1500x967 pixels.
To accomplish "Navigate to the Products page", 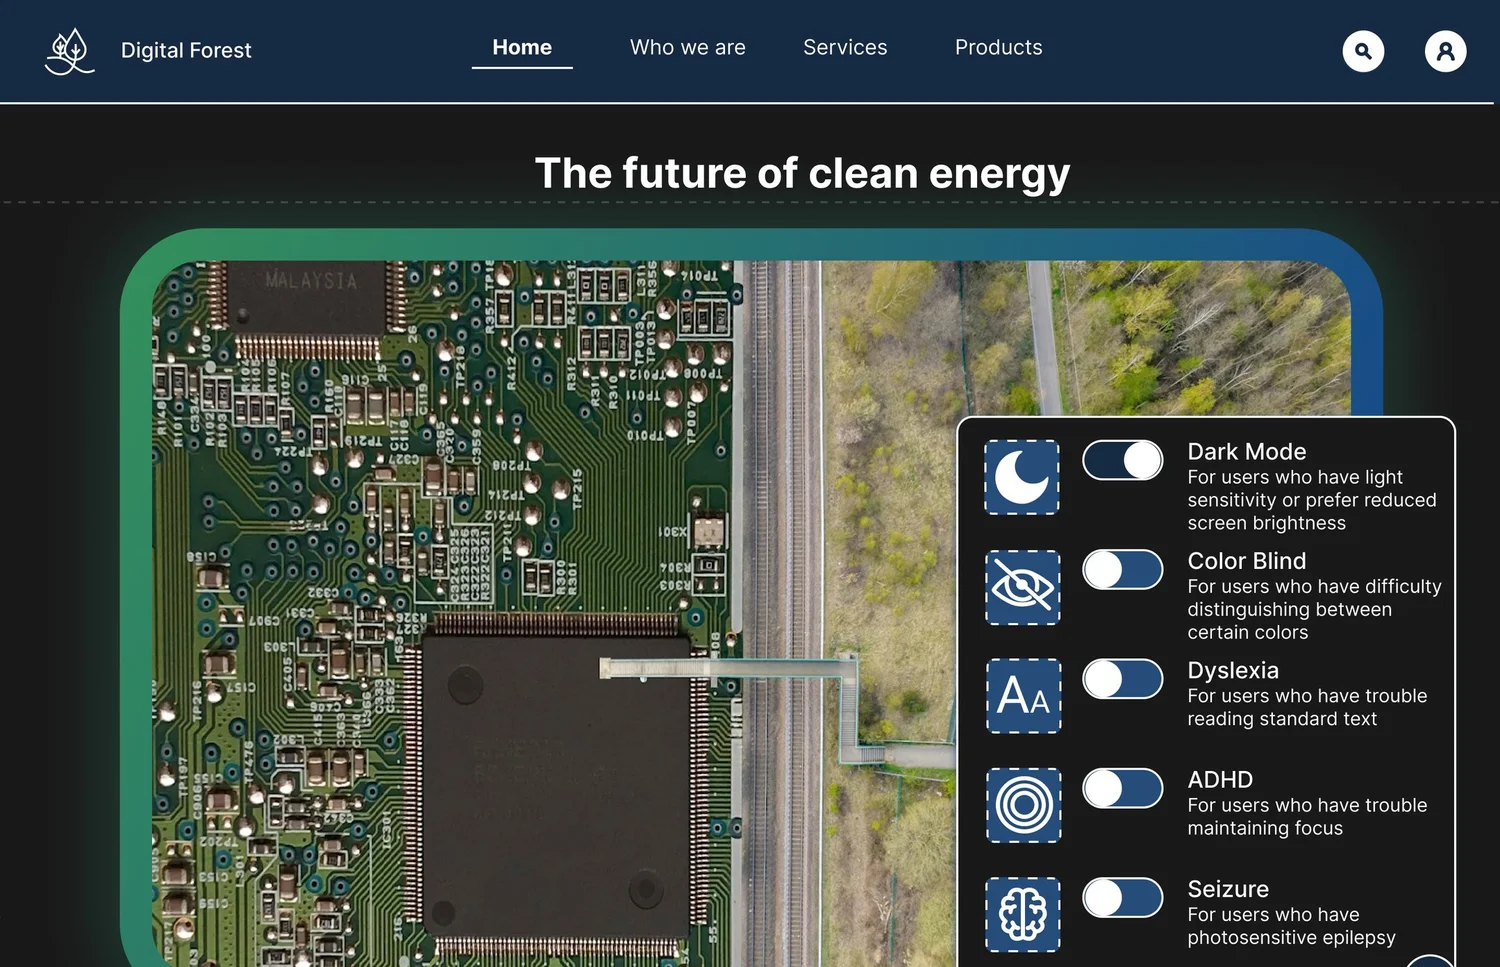I will [998, 48].
